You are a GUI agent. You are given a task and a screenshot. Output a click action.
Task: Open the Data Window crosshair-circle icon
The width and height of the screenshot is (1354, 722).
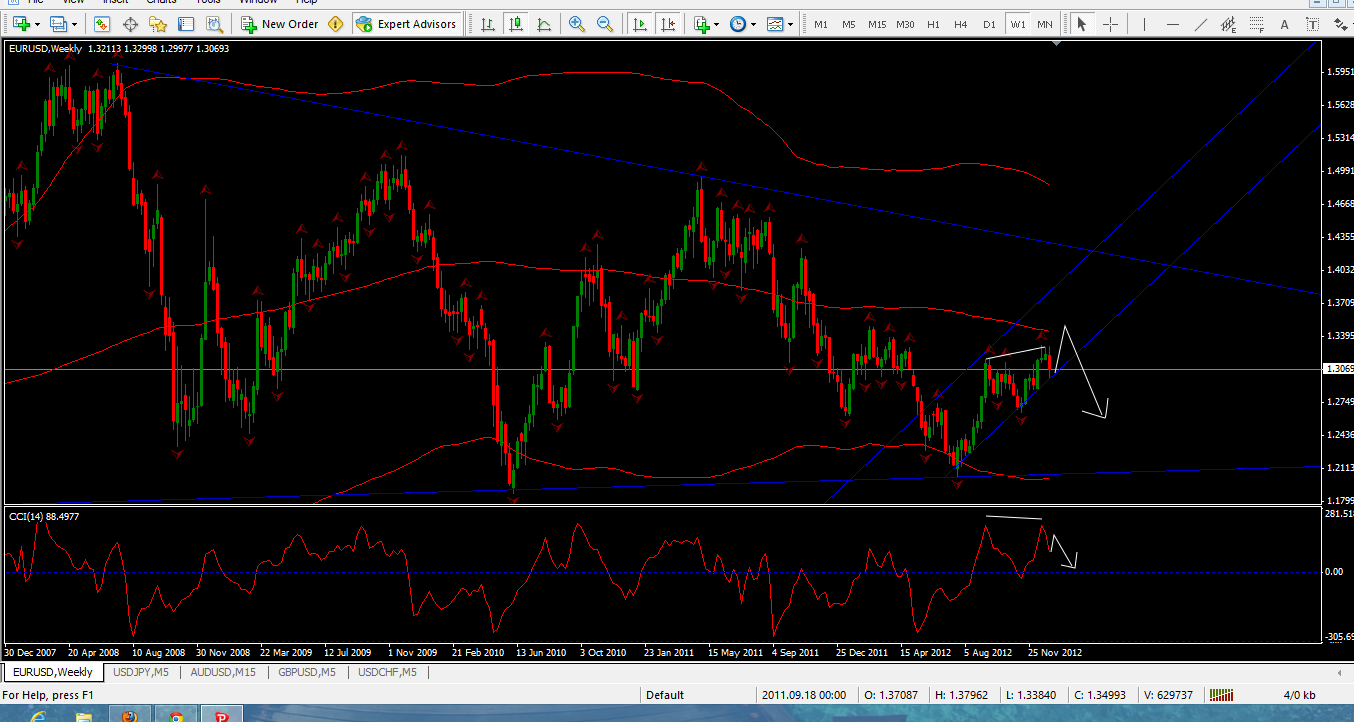click(130, 24)
